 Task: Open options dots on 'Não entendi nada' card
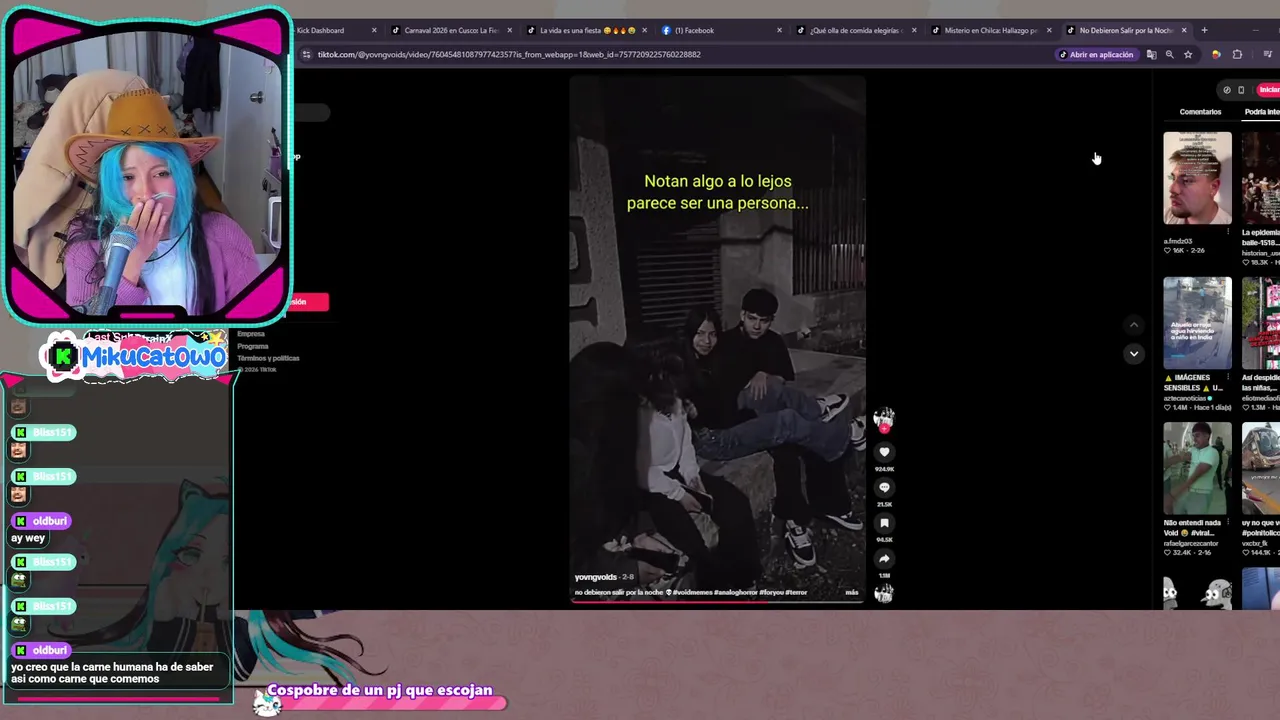[x=1228, y=522]
